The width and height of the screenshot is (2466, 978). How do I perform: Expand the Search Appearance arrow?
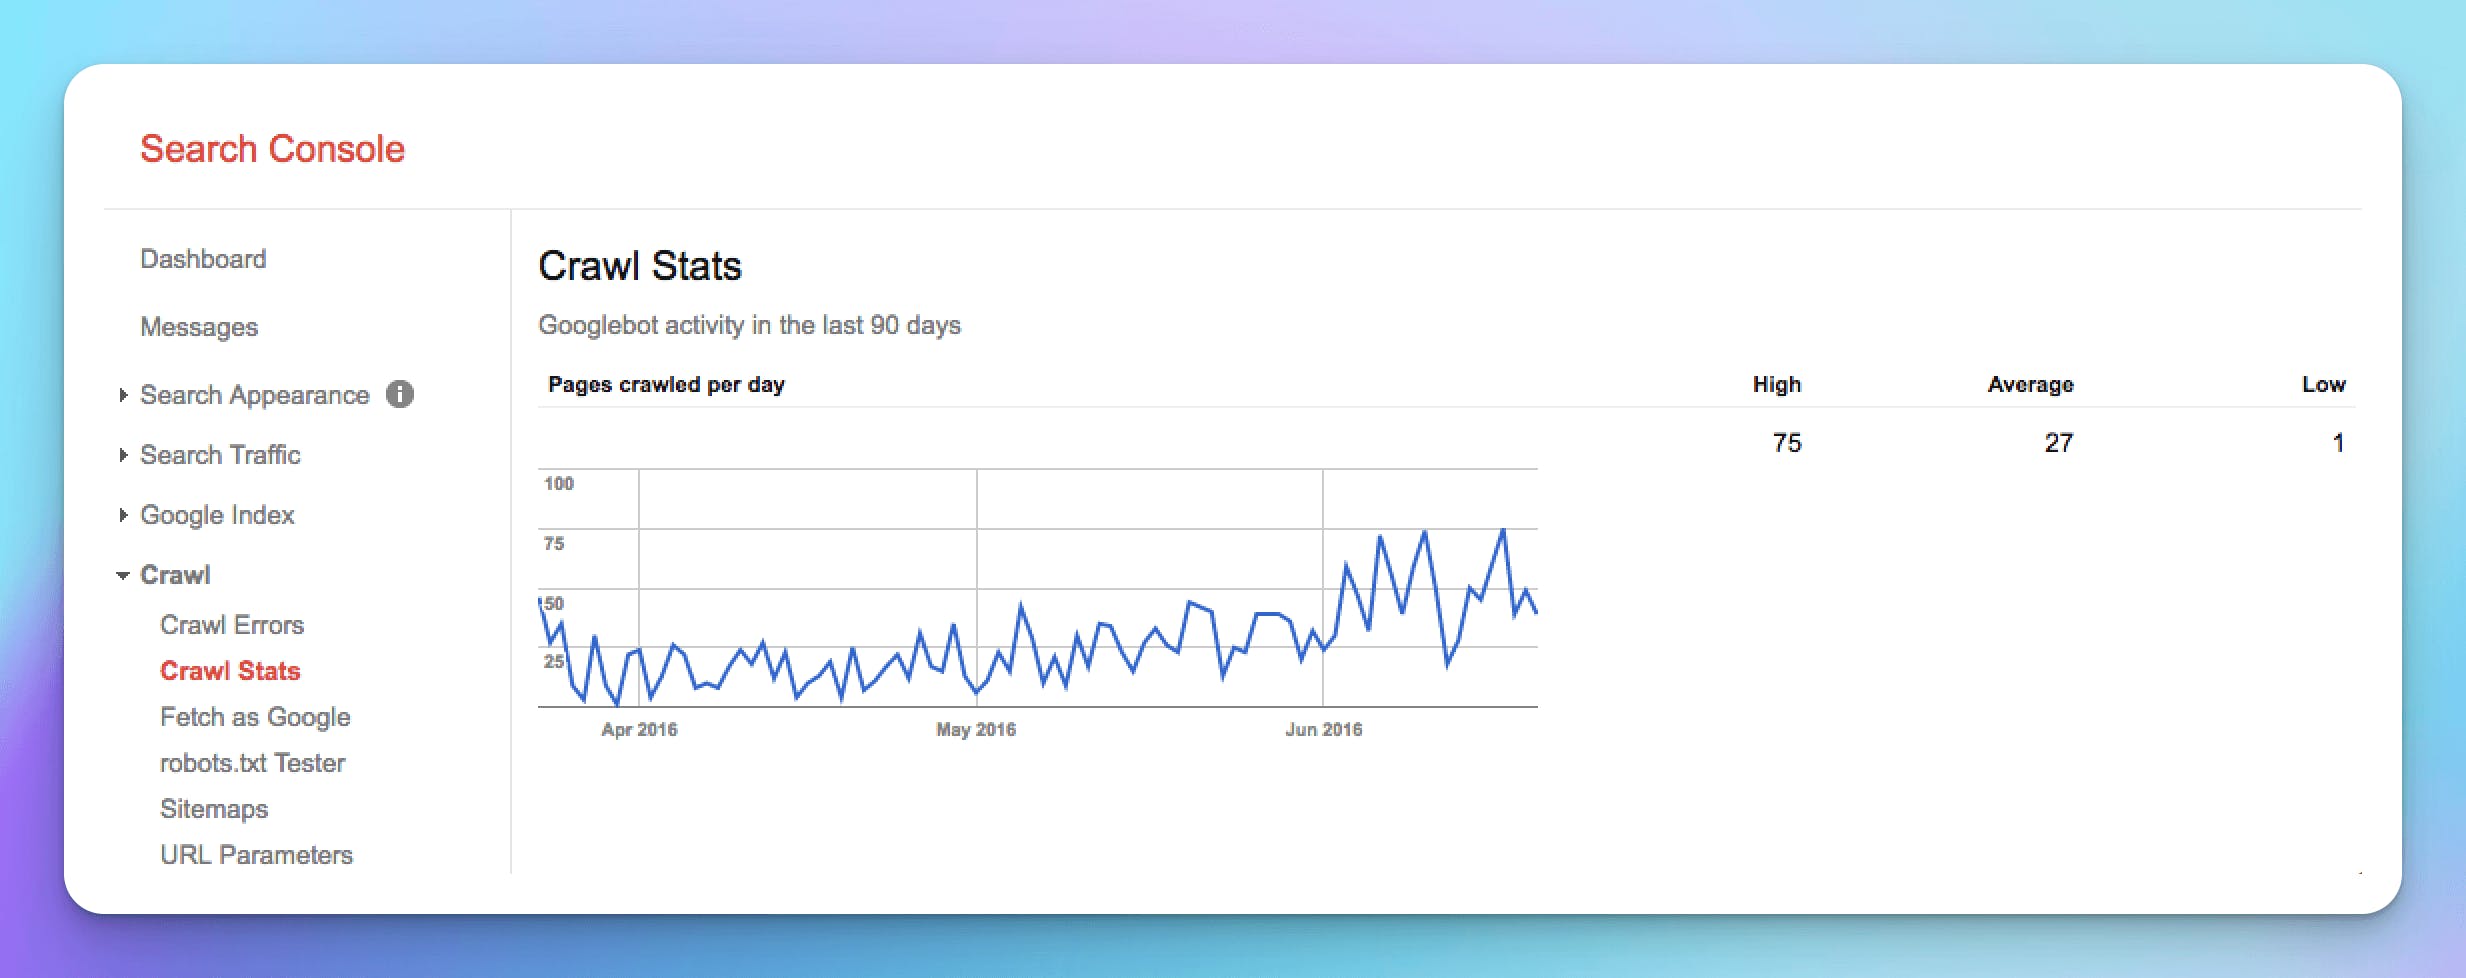(x=123, y=395)
